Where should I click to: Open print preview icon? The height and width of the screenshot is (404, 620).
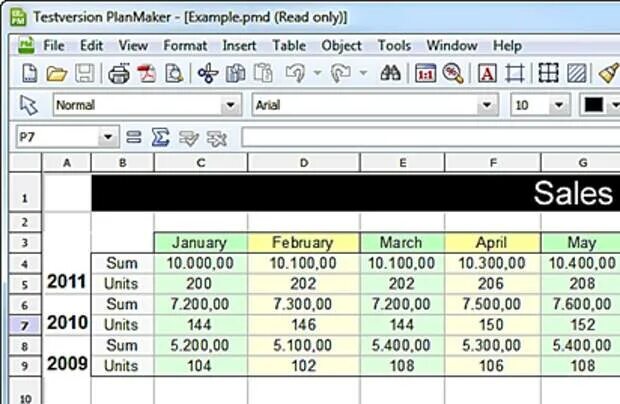coord(174,74)
